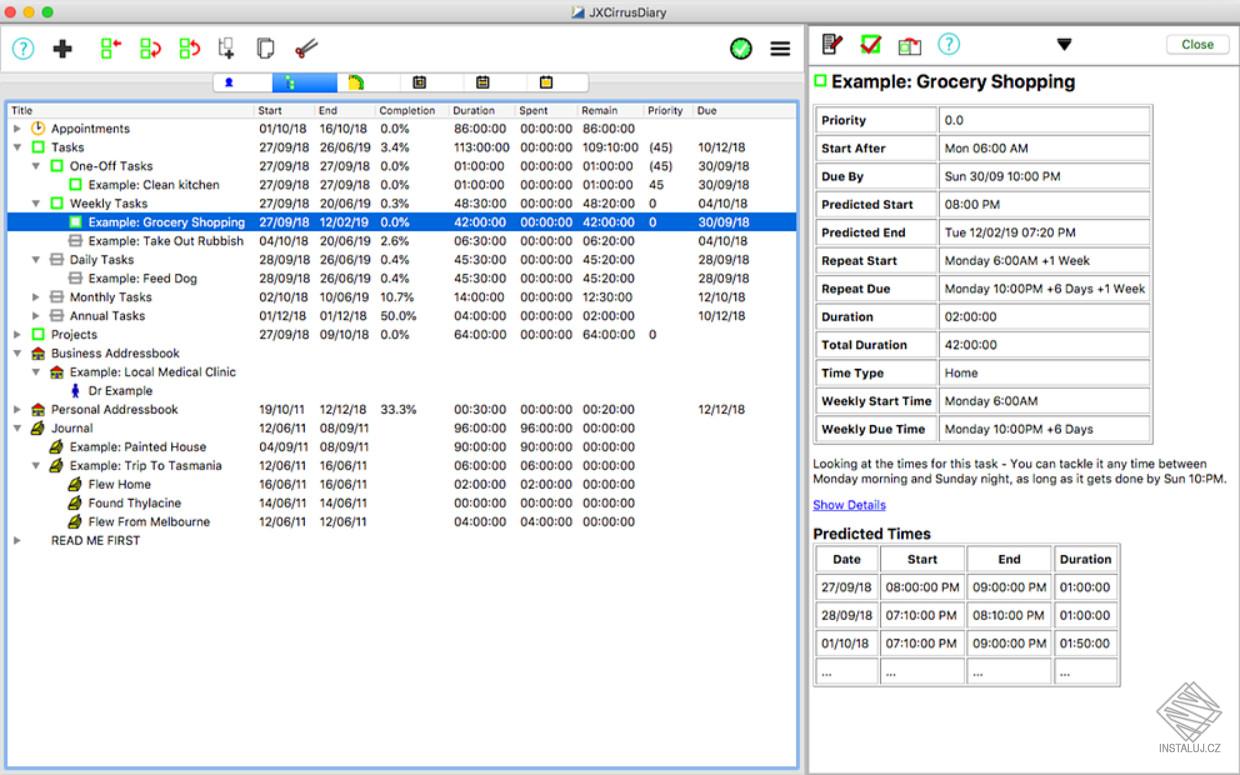Image resolution: width=1240 pixels, height=775 pixels.
Task: Open the black triangle dropdown in detail panel
Action: (1064, 44)
